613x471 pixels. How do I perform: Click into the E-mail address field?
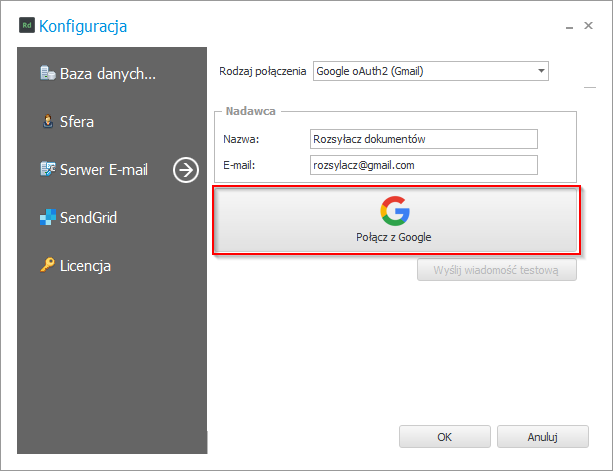coord(424,165)
